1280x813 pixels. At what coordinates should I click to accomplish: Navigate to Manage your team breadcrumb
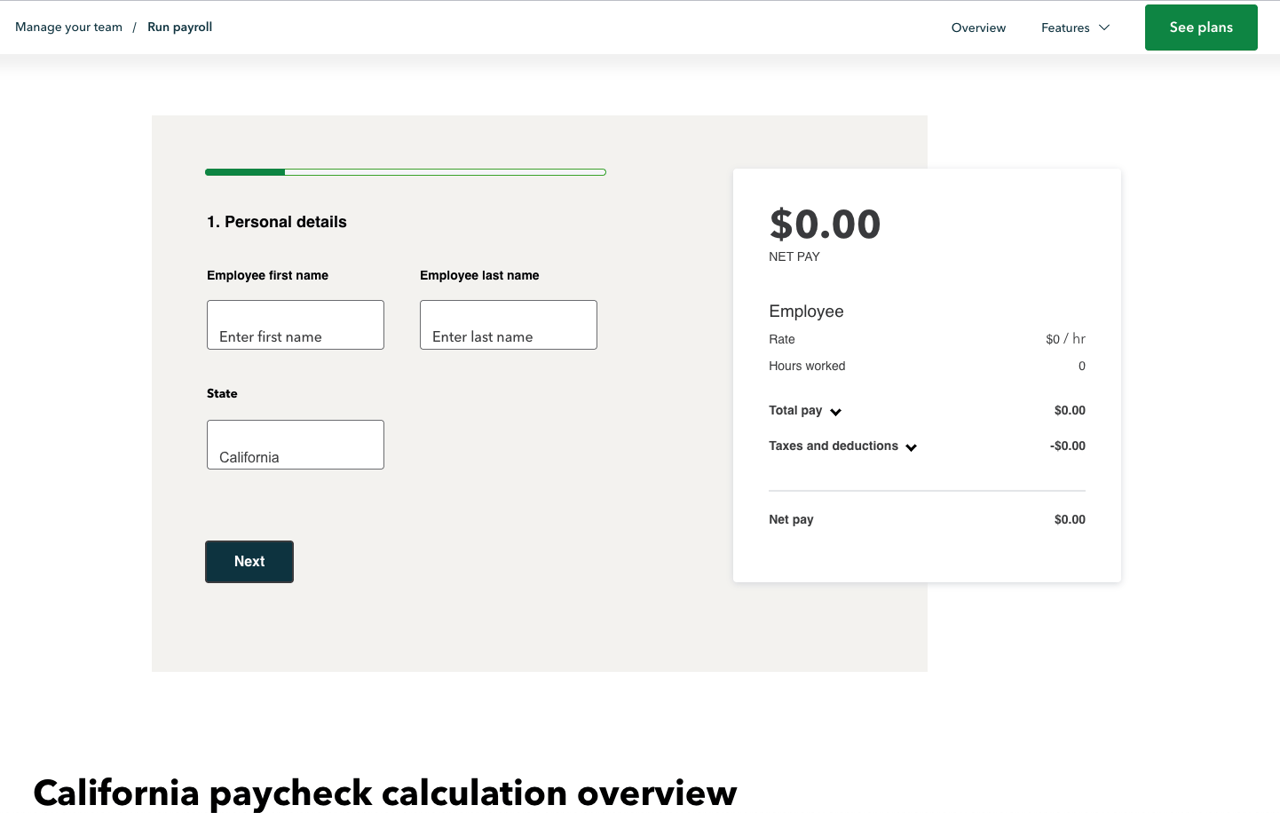[68, 27]
